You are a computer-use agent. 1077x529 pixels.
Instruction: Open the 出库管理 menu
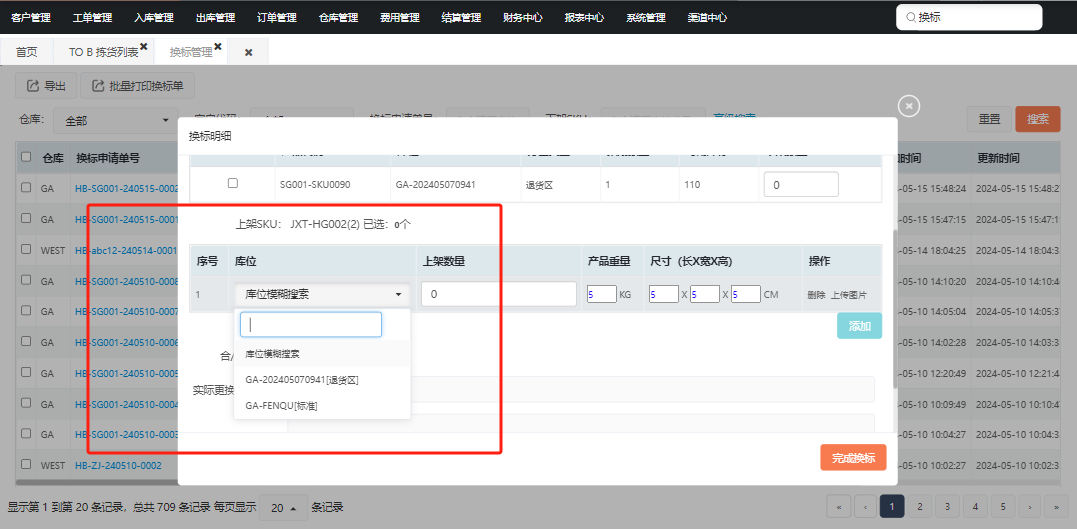coord(216,18)
